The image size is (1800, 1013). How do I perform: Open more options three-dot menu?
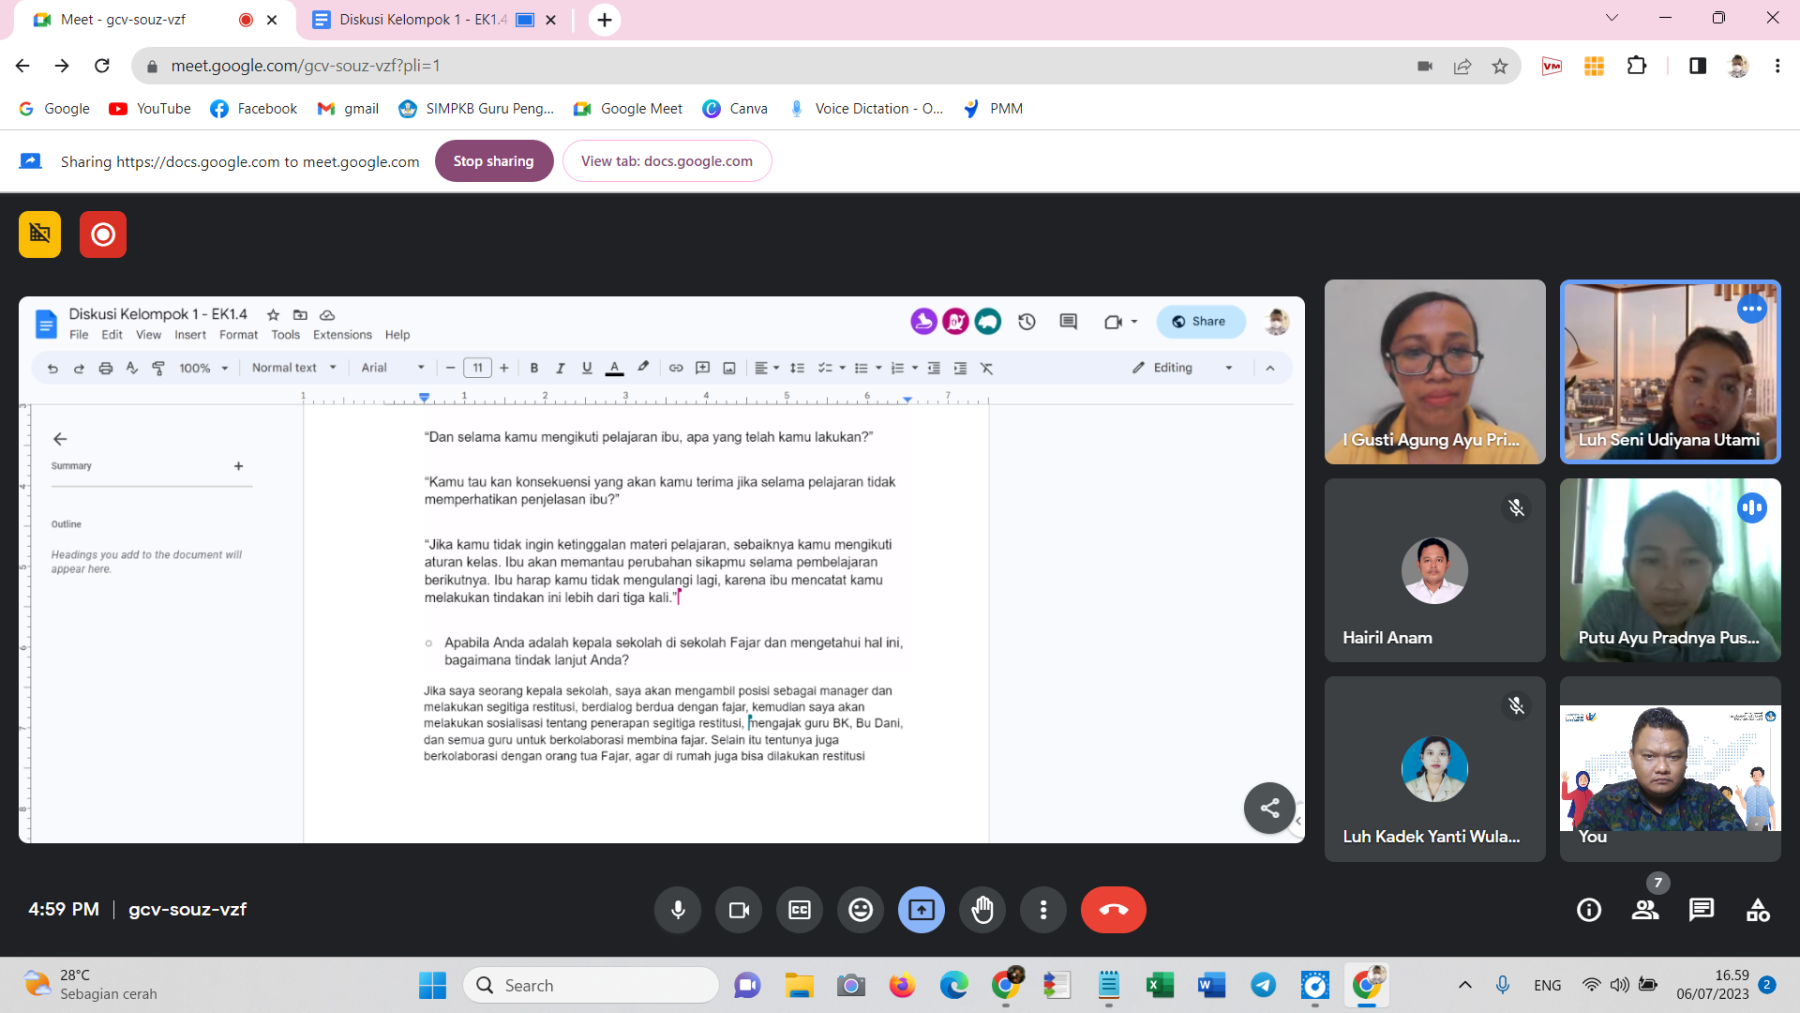coord(1043,910)
